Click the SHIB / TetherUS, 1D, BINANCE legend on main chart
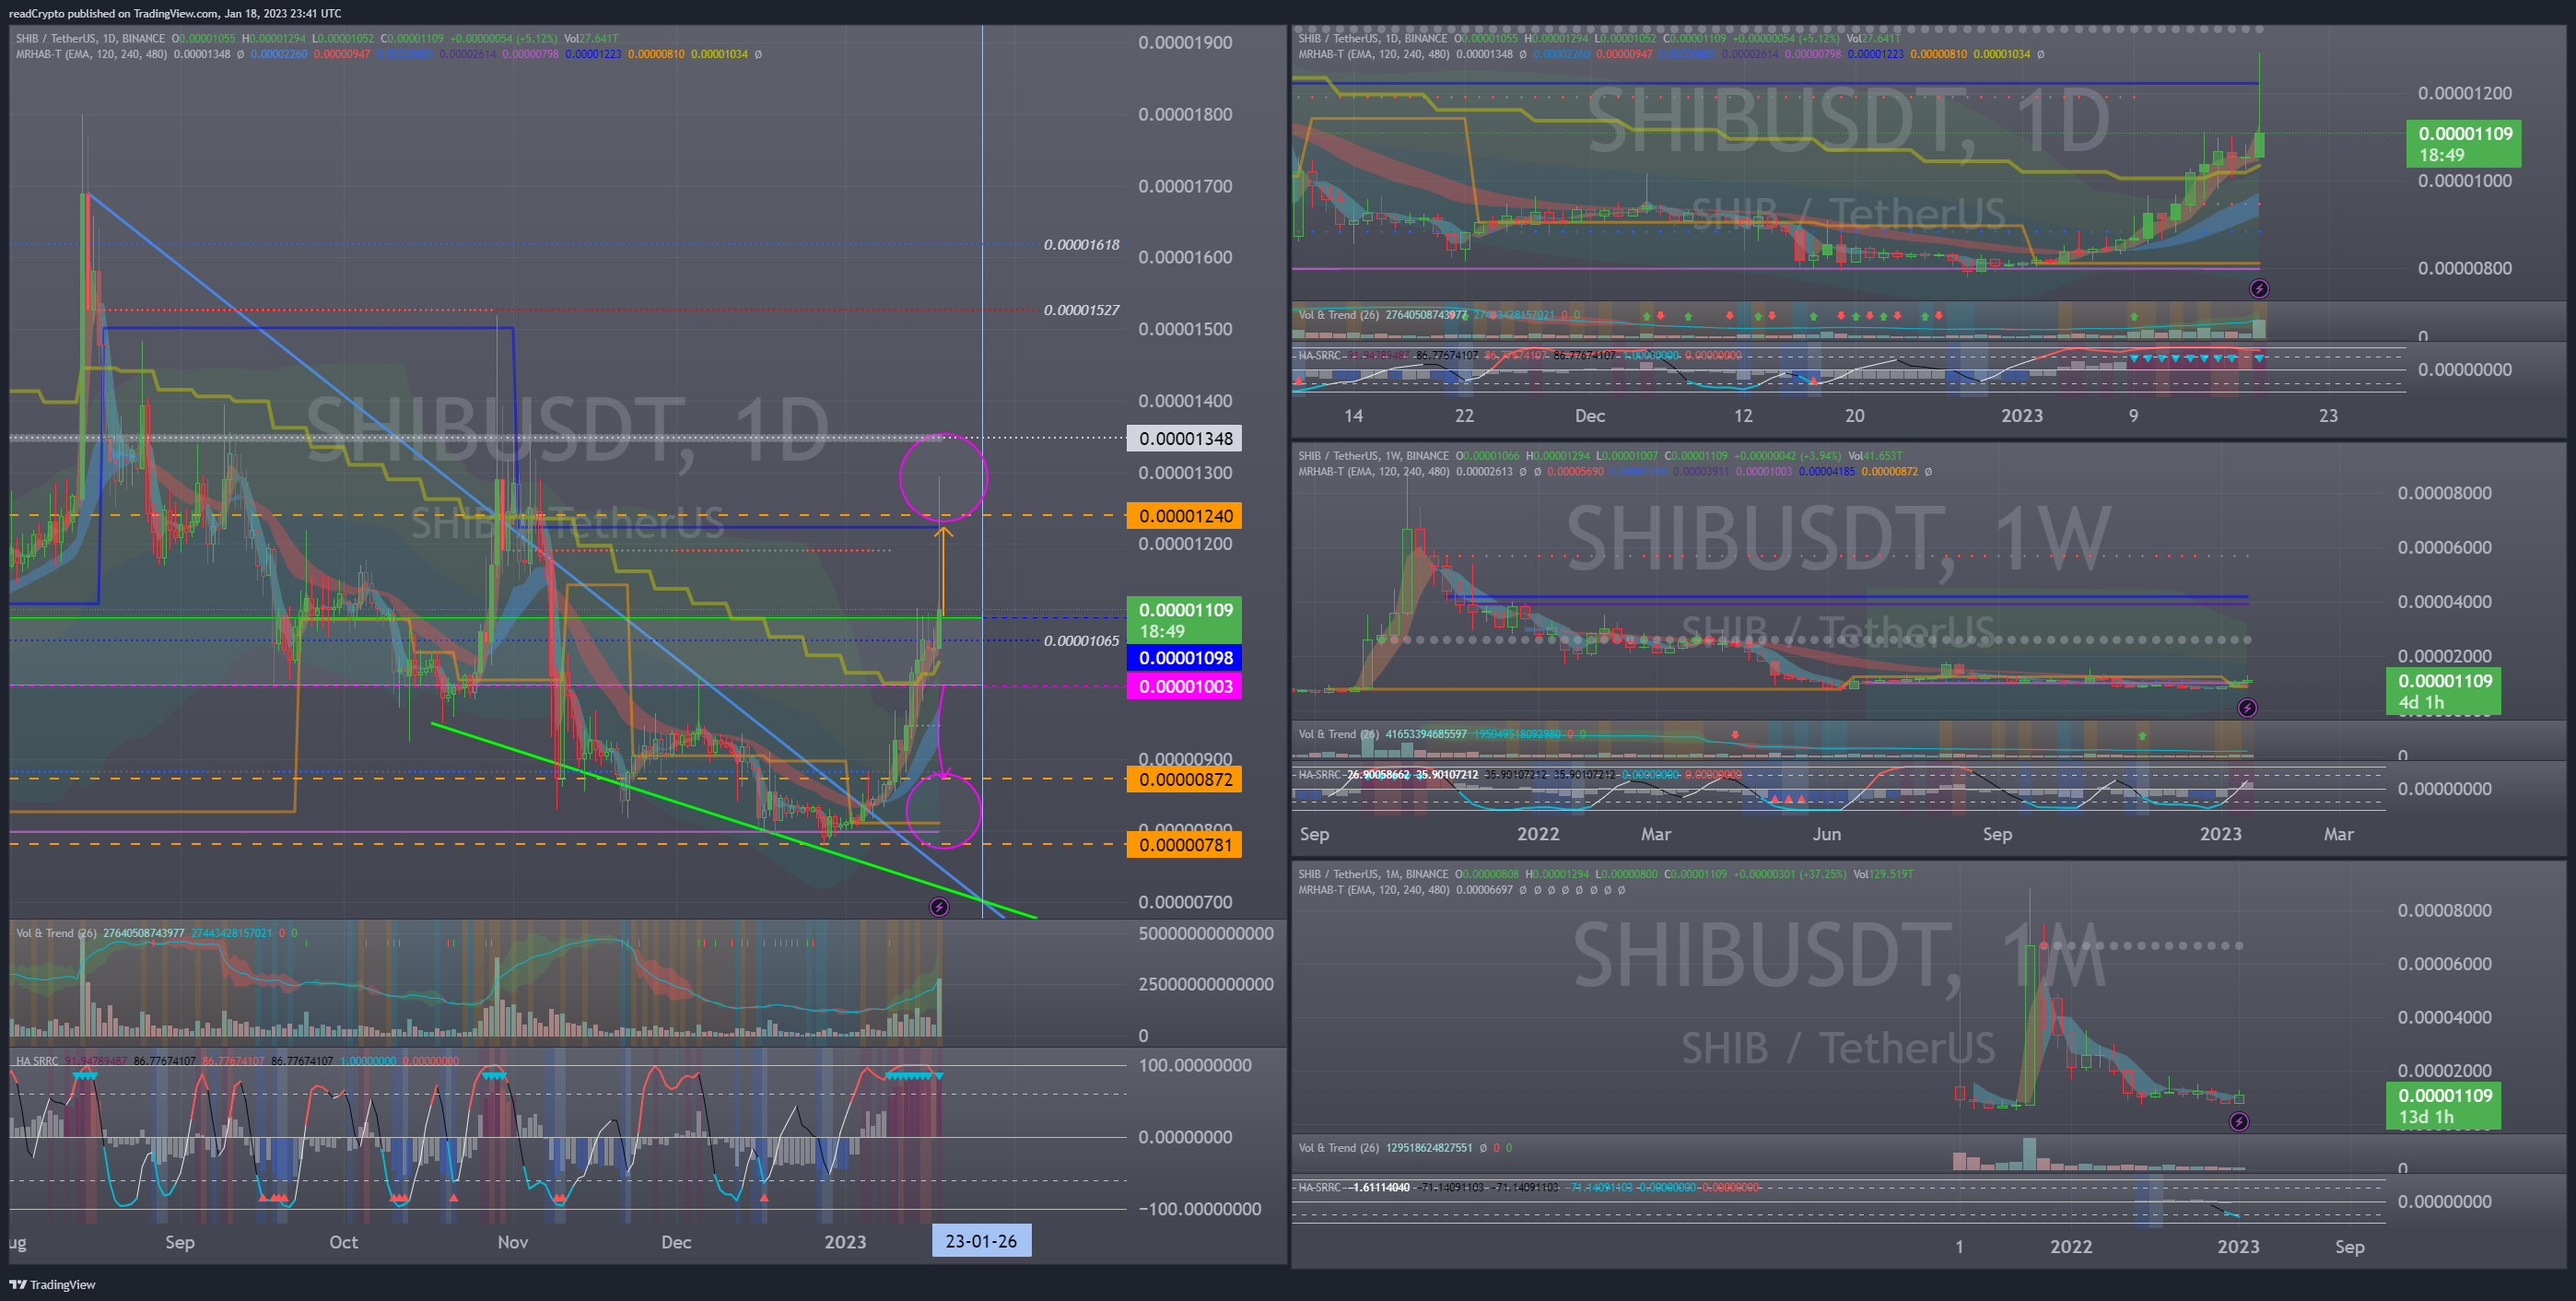 tap(90, 39)
